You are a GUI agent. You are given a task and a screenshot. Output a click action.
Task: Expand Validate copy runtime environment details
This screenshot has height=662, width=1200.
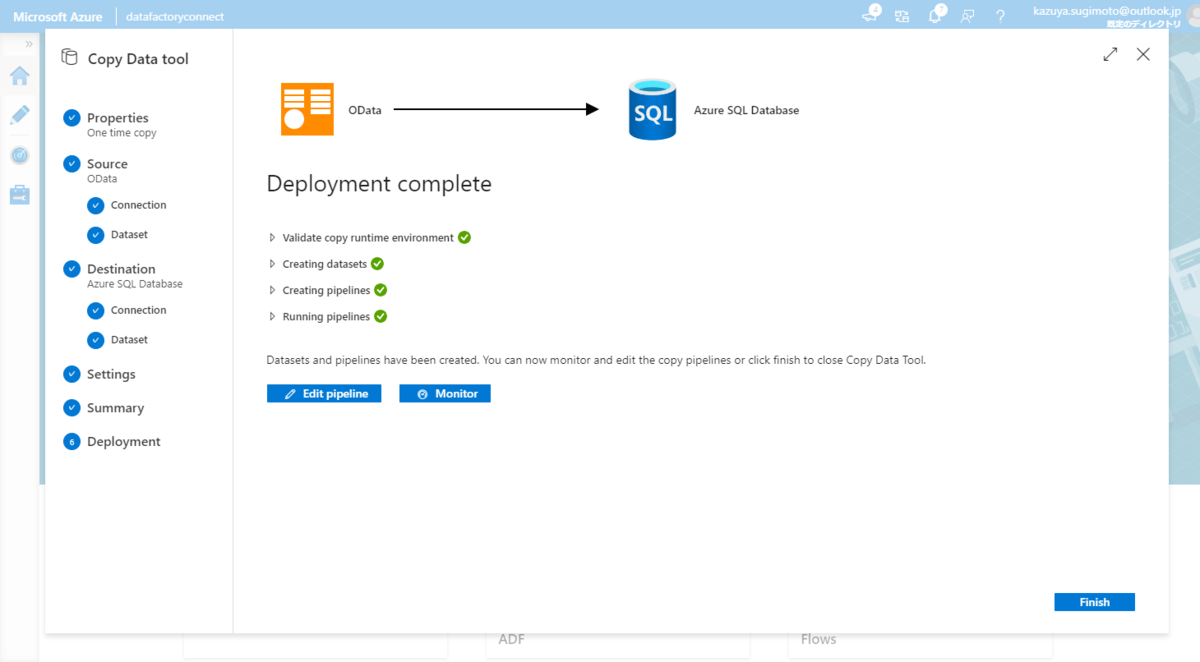point(272,238)
